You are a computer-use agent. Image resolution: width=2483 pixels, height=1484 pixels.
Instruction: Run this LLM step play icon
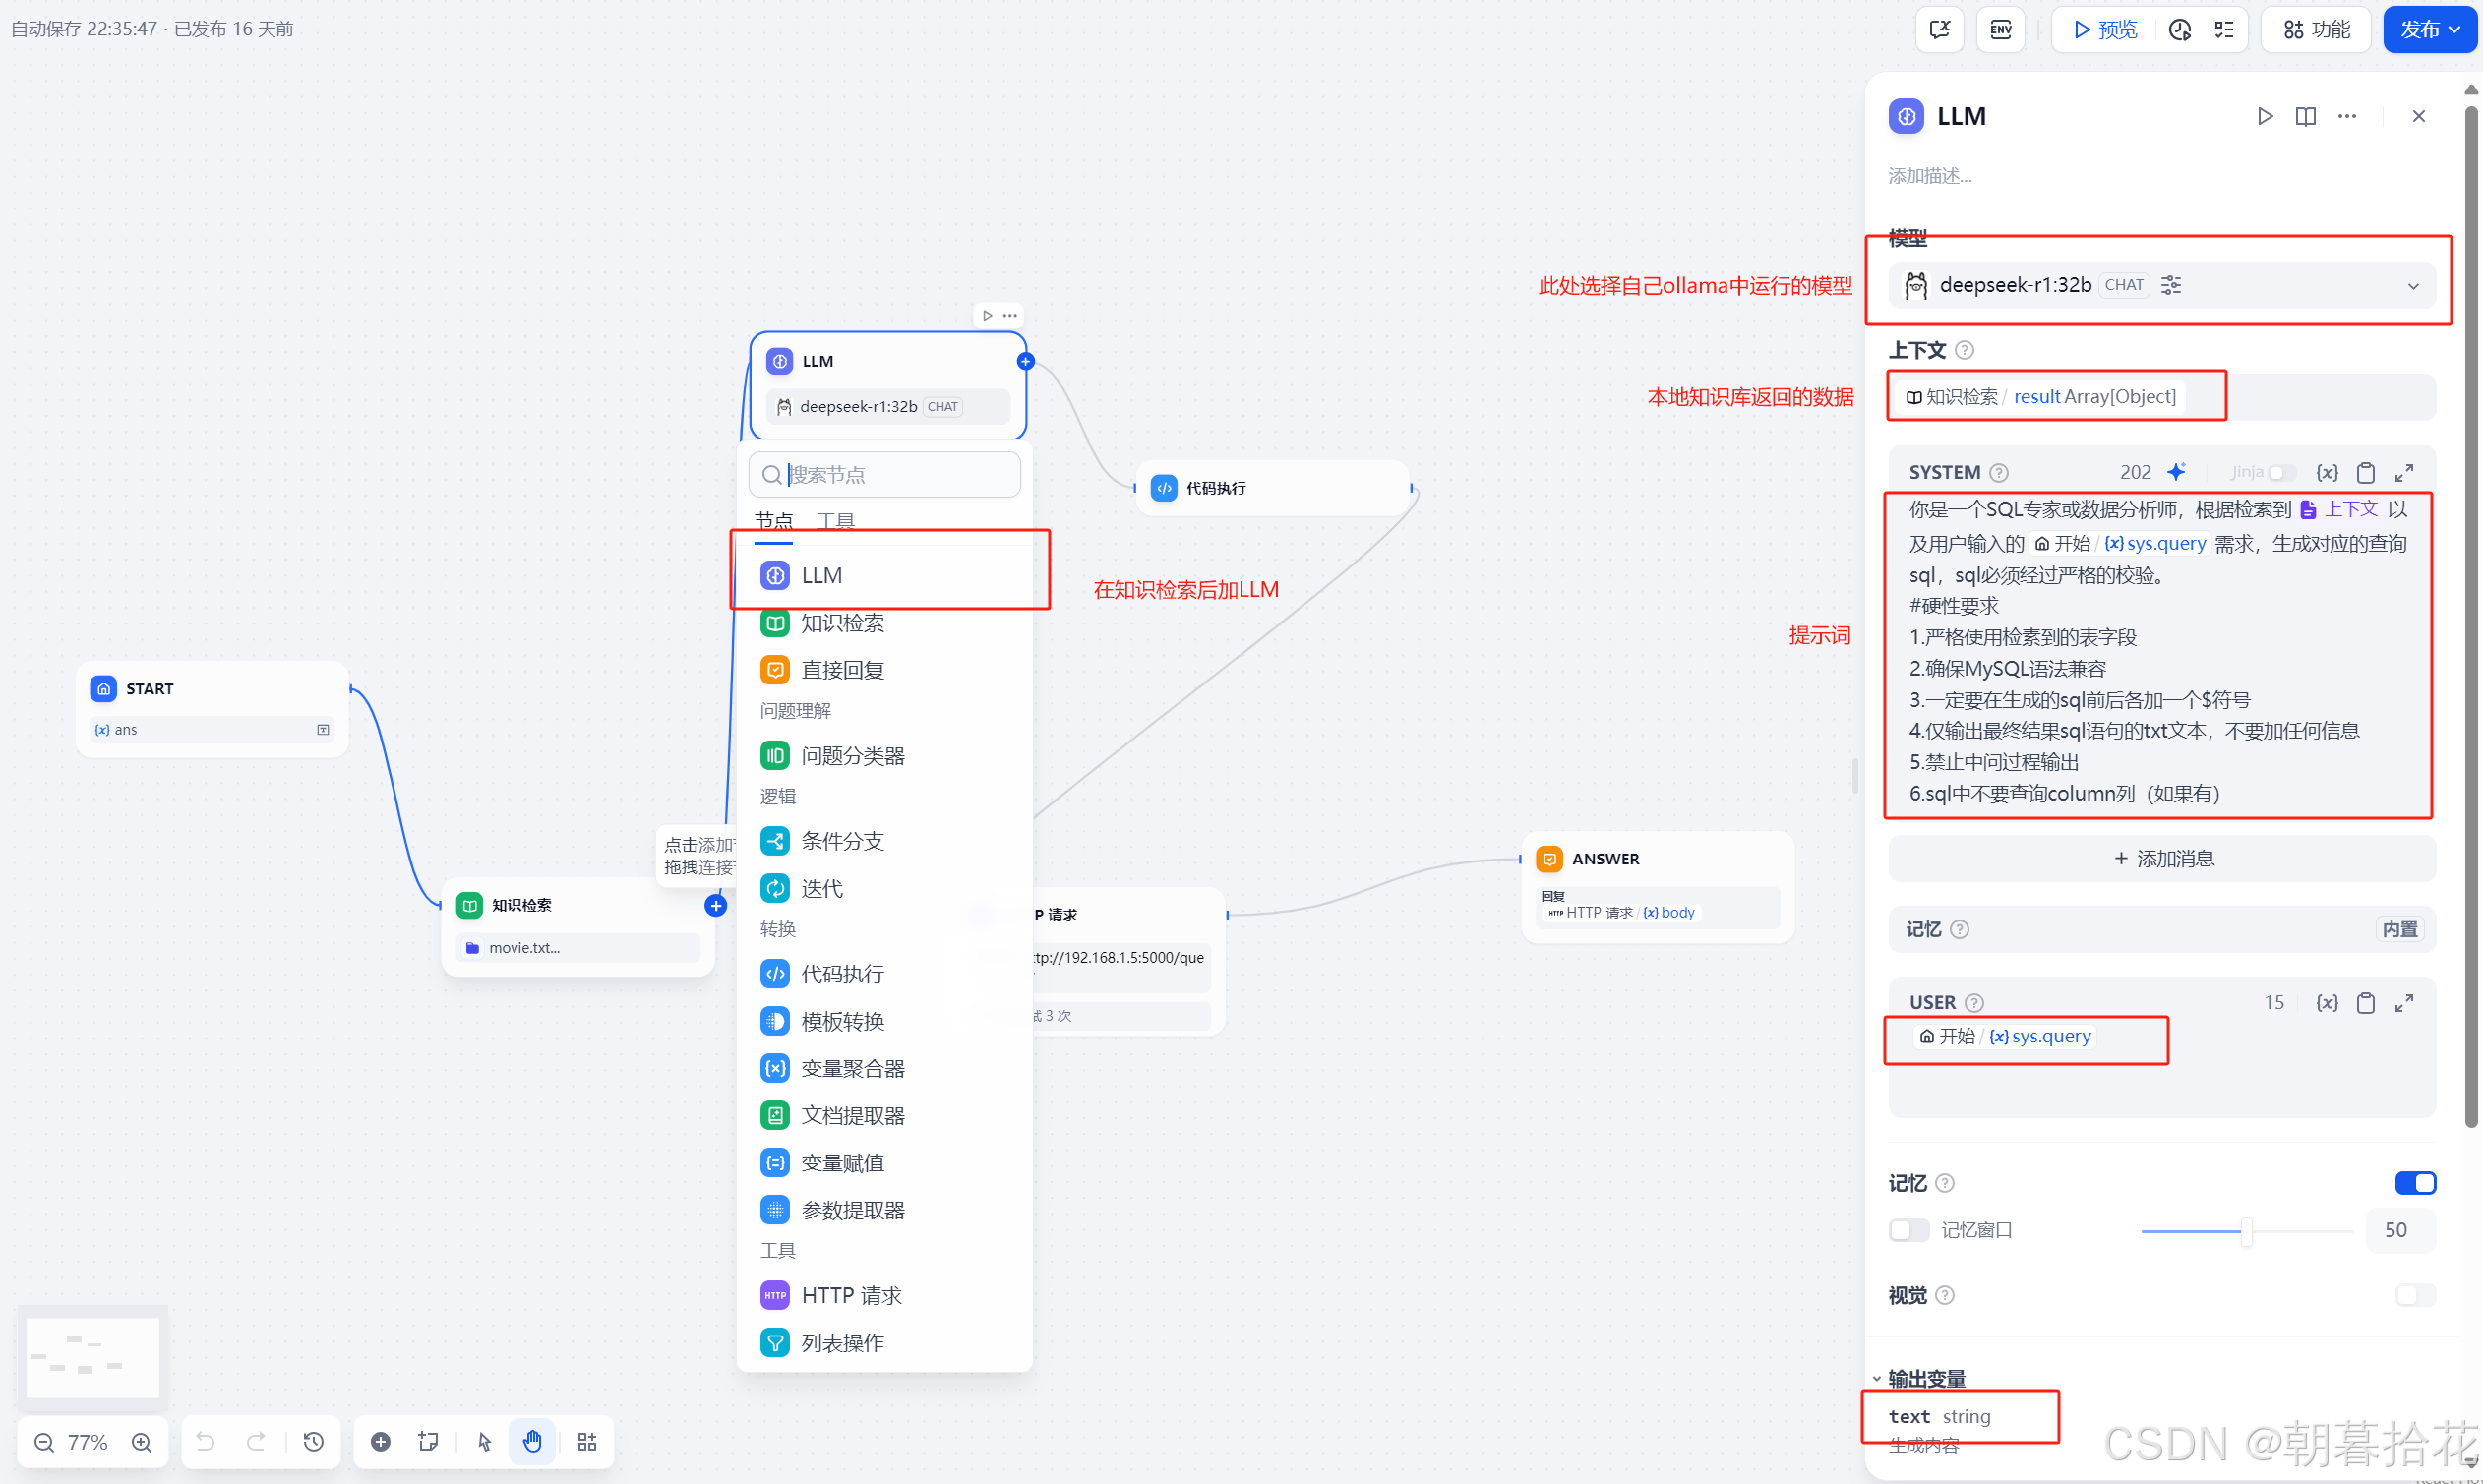(x=2265, y=116)
